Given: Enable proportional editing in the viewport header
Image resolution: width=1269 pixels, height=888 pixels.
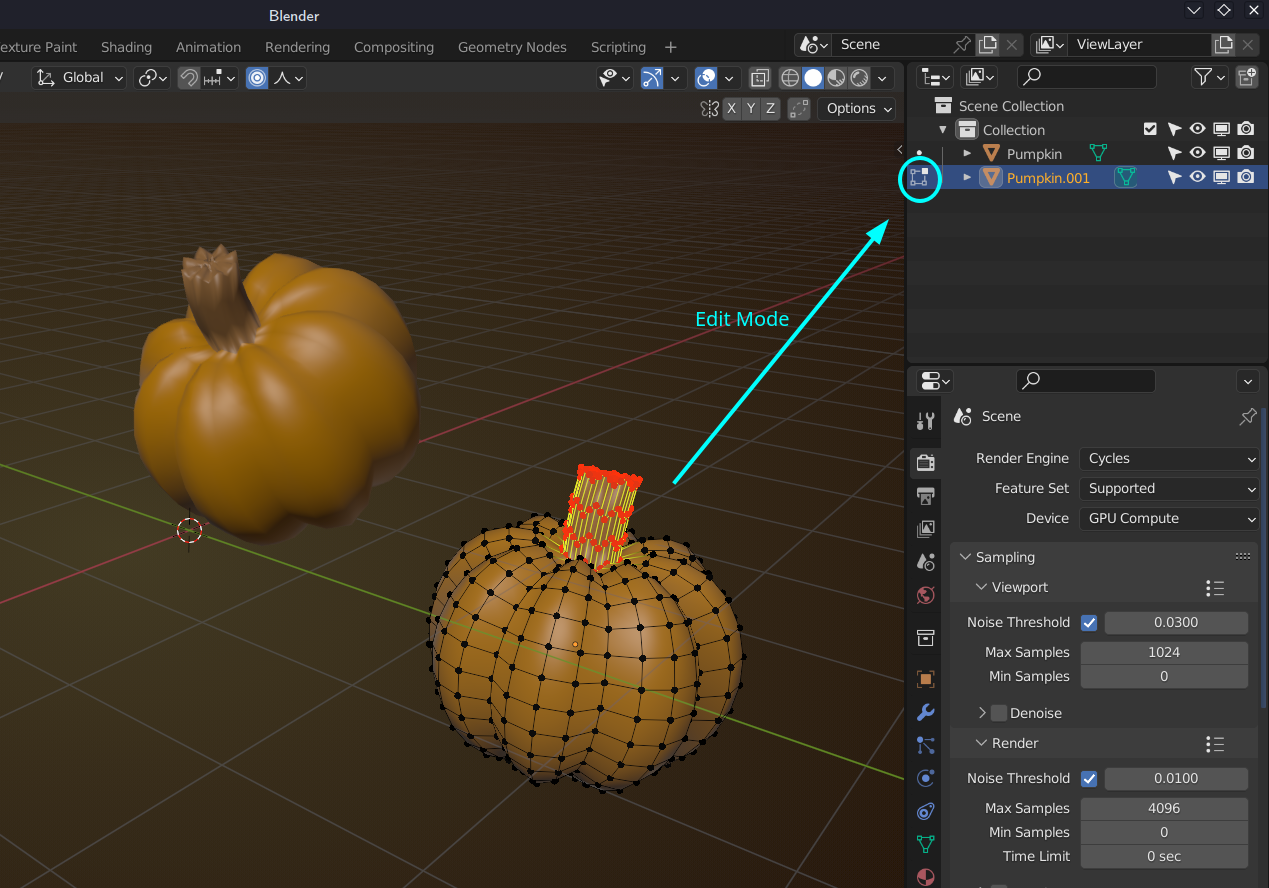Looking at the screenshot, I should tap(257, 78).
